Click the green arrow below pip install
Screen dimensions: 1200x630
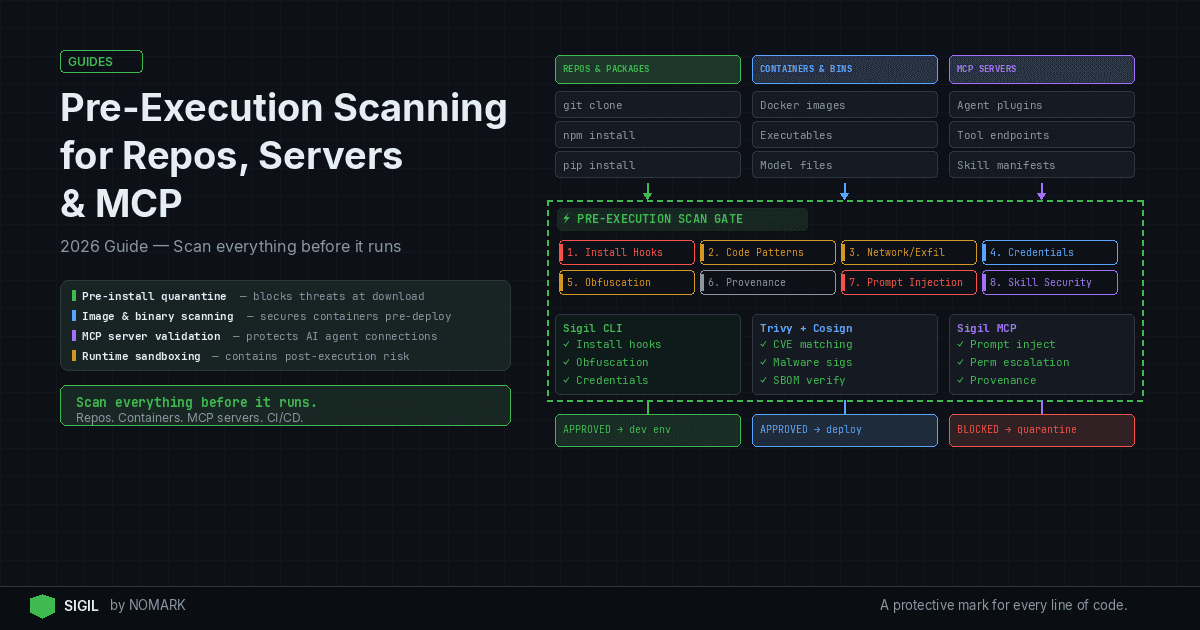point(647,191)
